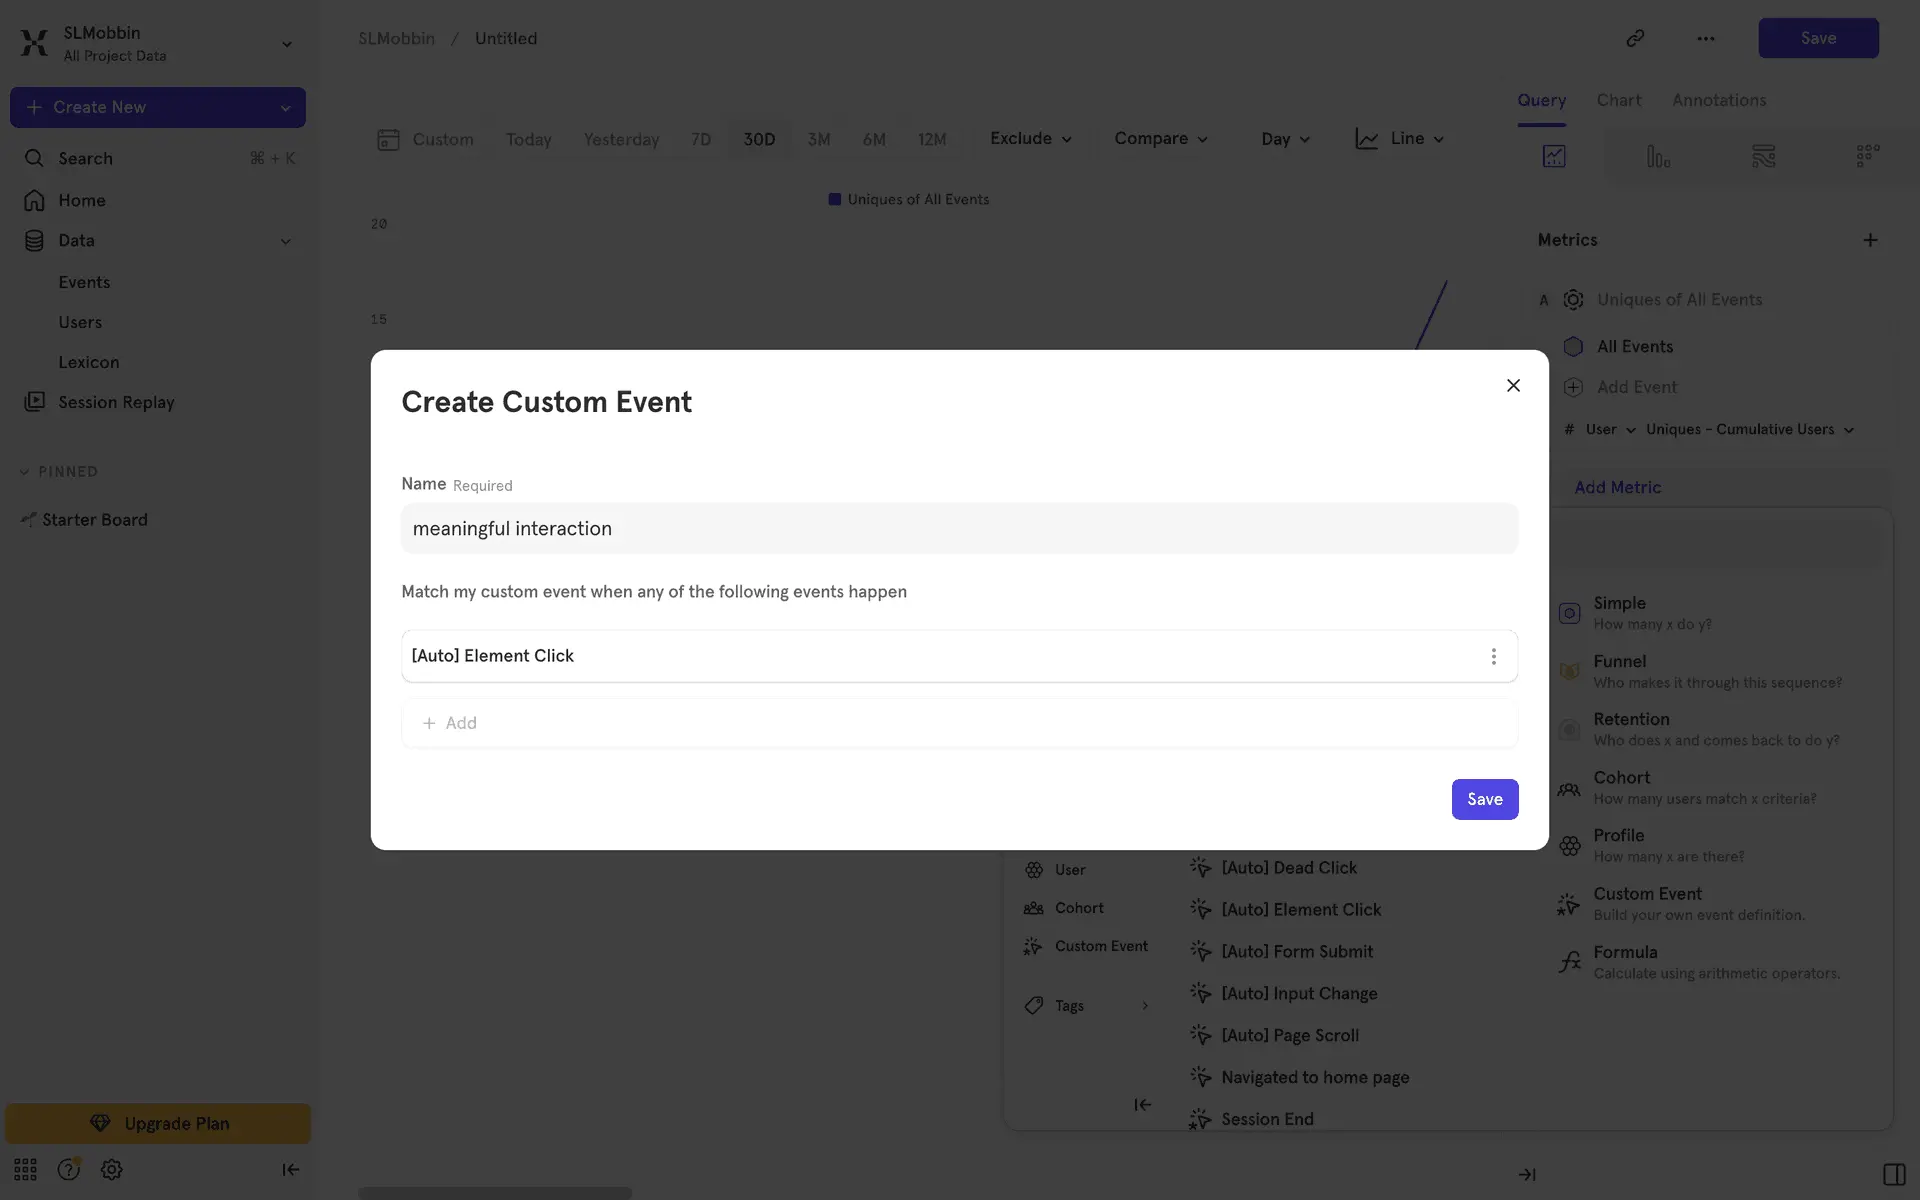
Task: Open the Day granularity dropdown
Action: [x=1284, y=139]
